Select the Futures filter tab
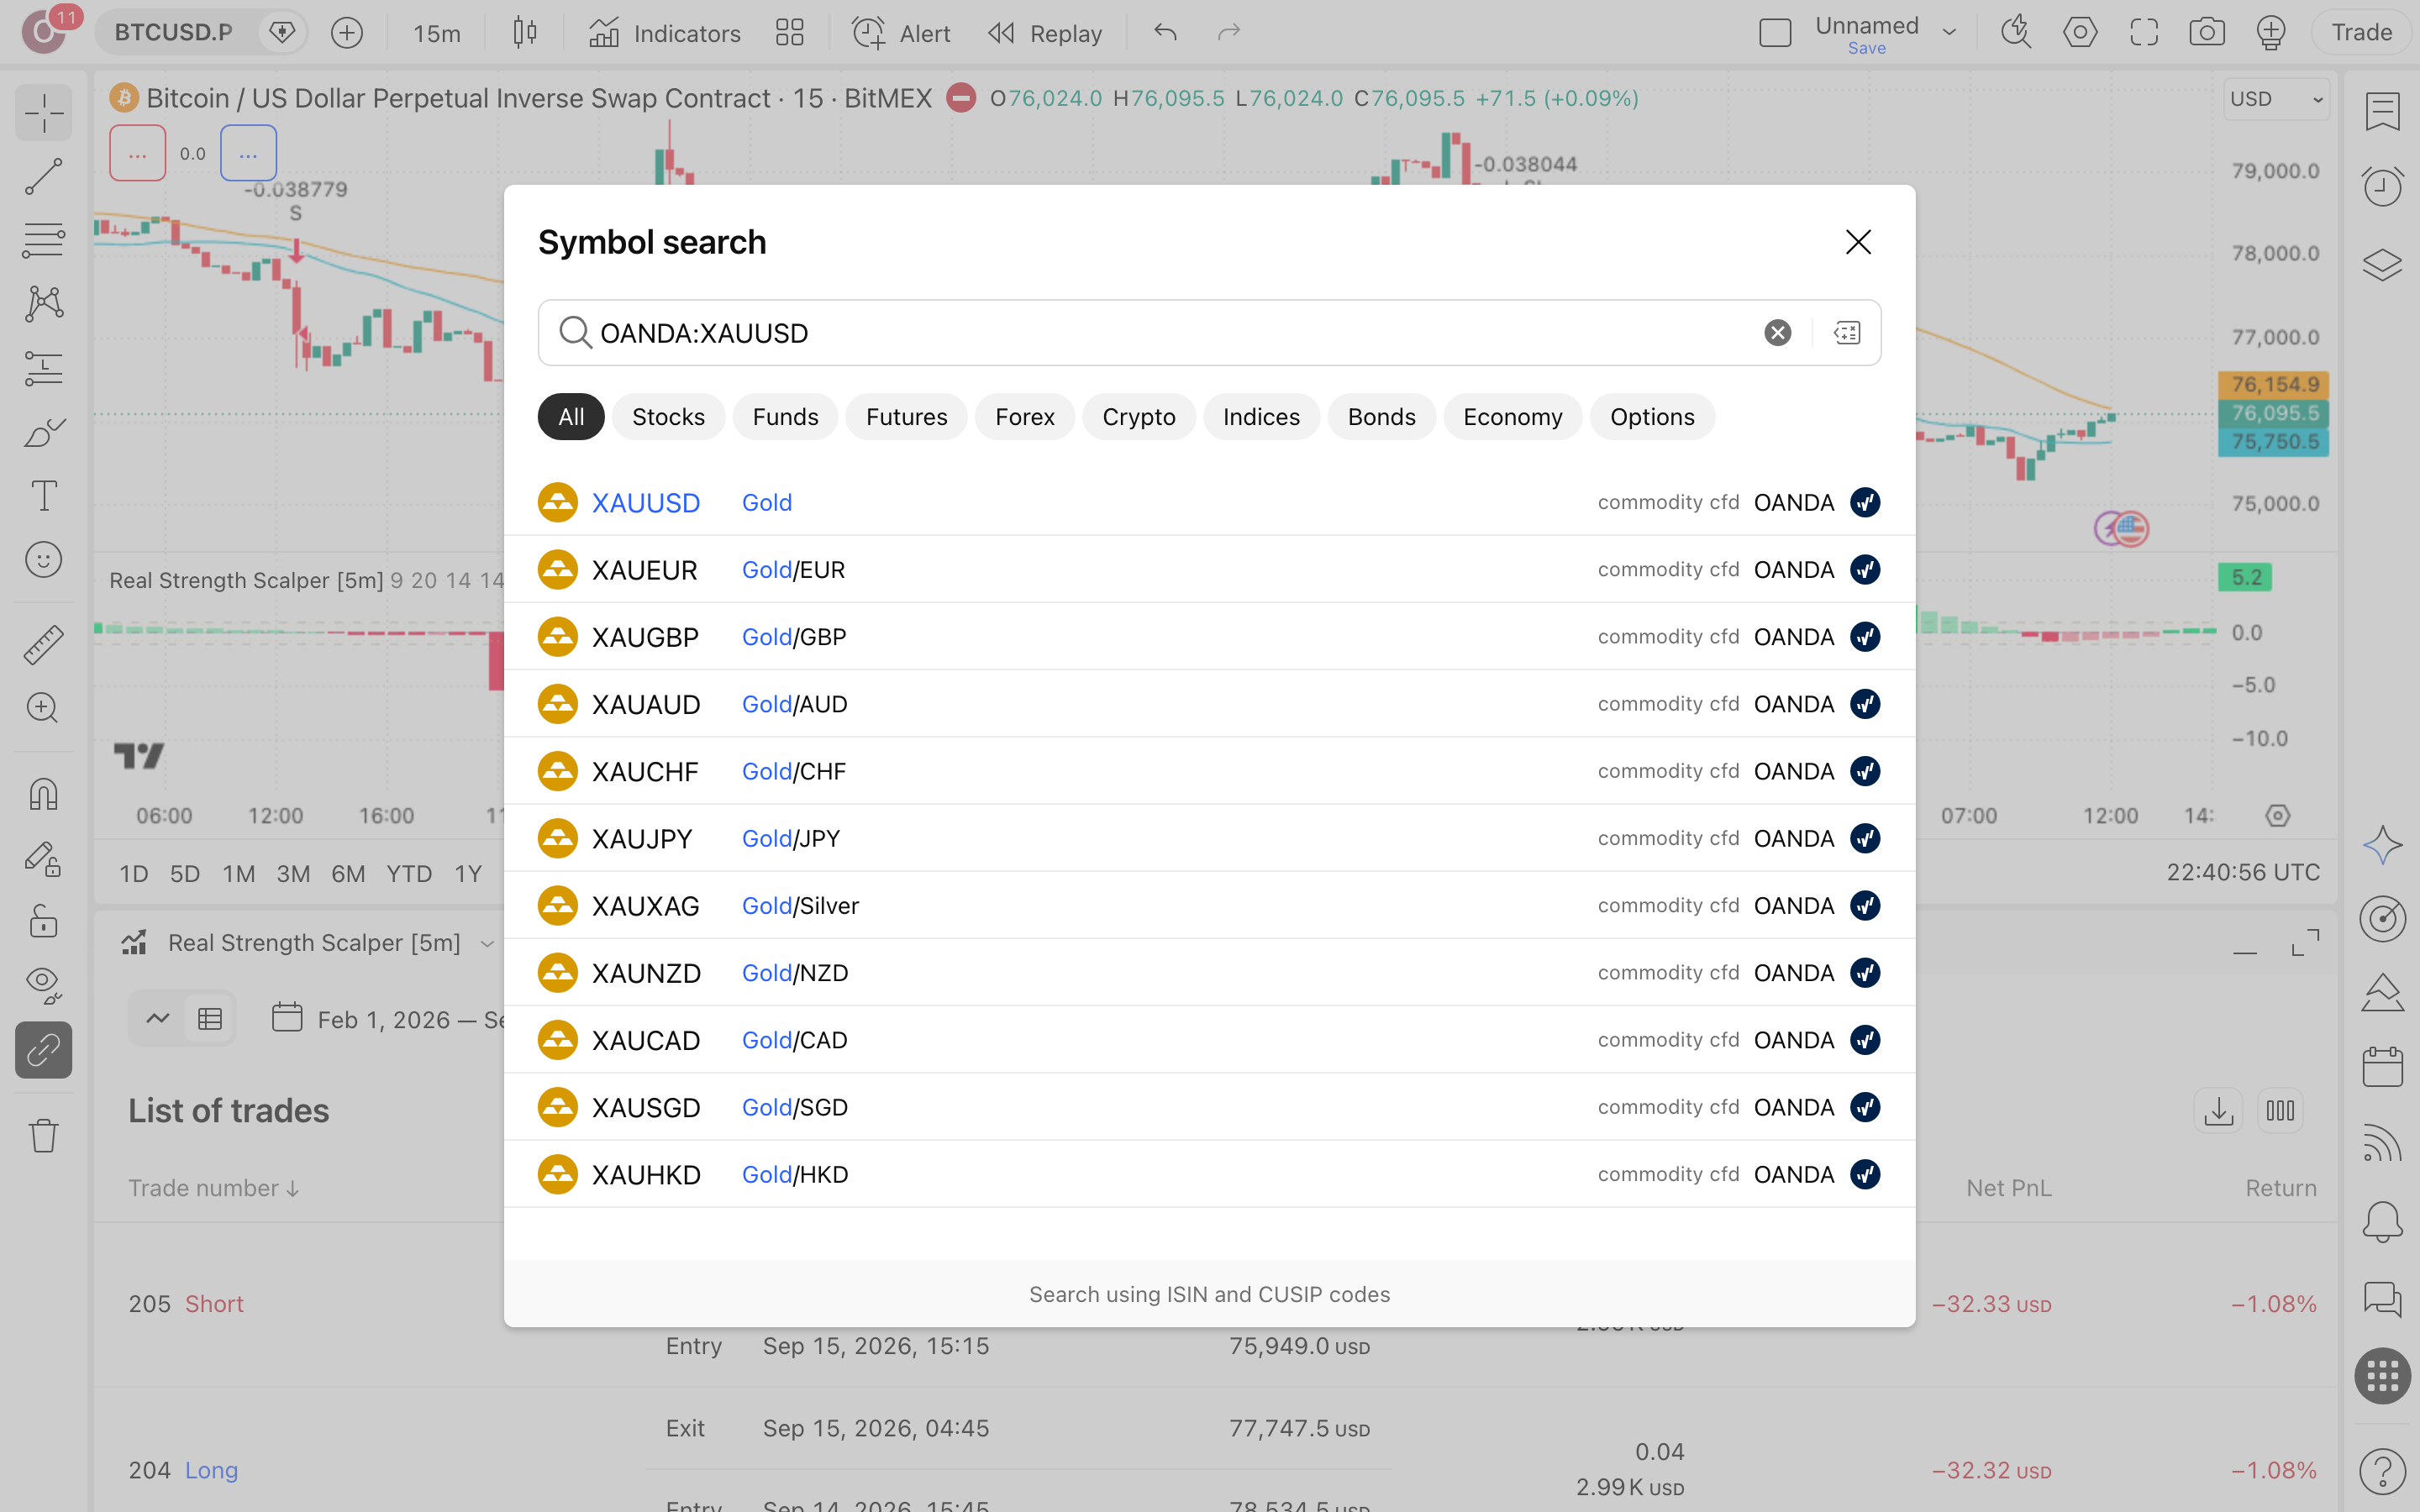The height and width of the screenshot is (1512, 2420). pyautogui.click(x=906, y=417)
